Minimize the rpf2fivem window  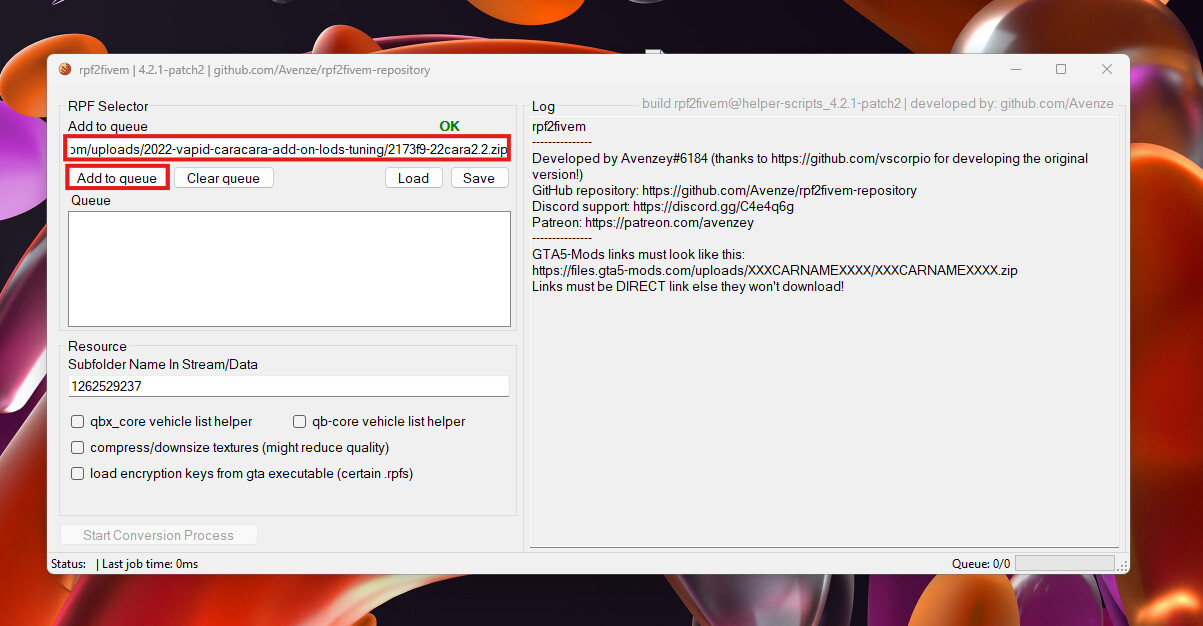tap(1015, 69)
